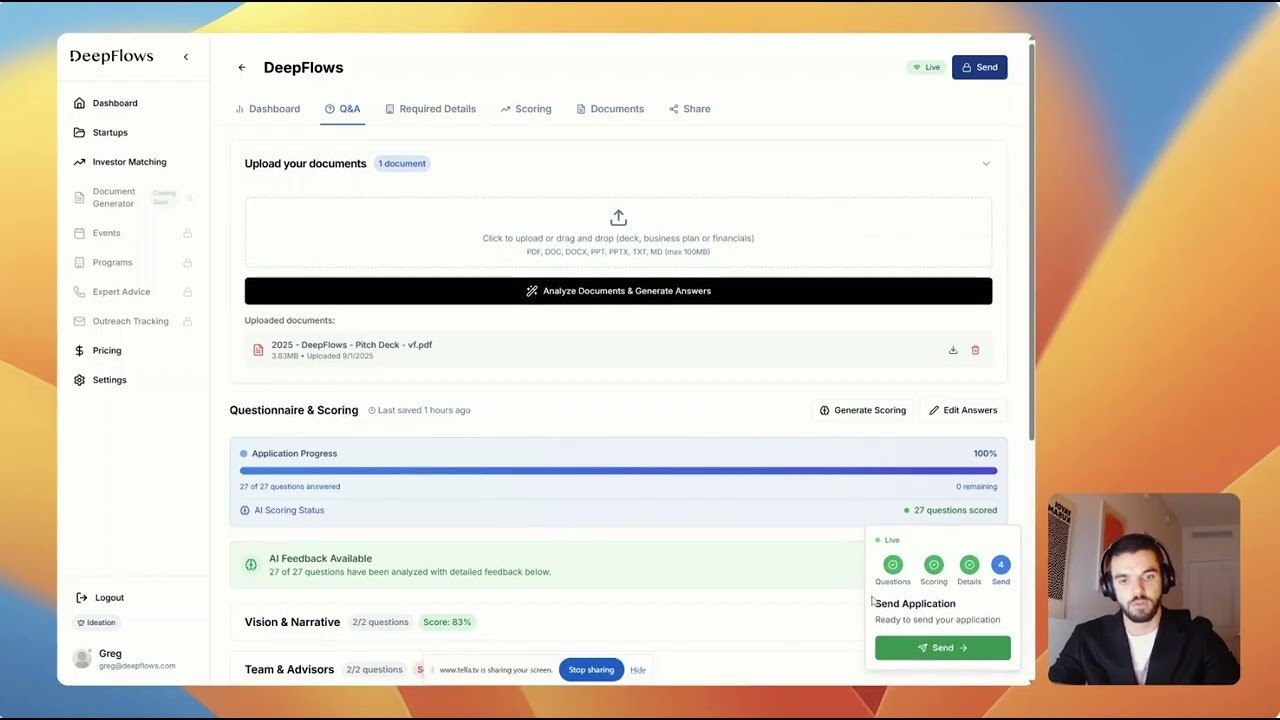
Task: Expand the Team & Advisors section
Action: tap(289, 670)
